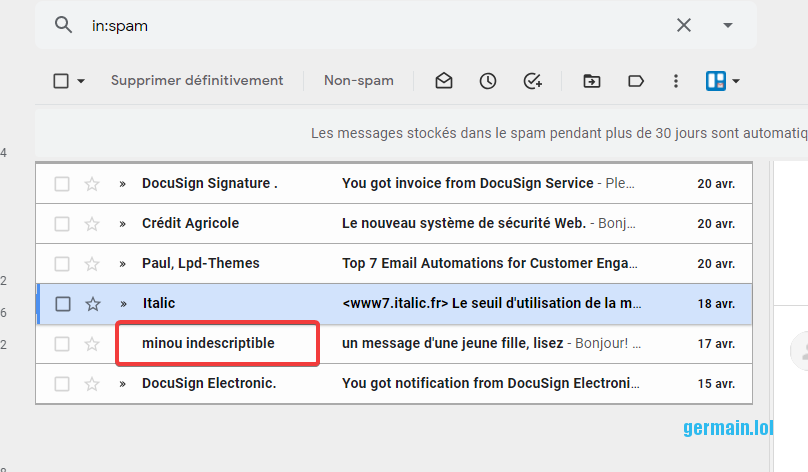Snooze using the clock icon
This screenshot has height=472, width=808.
click(488, 81)
